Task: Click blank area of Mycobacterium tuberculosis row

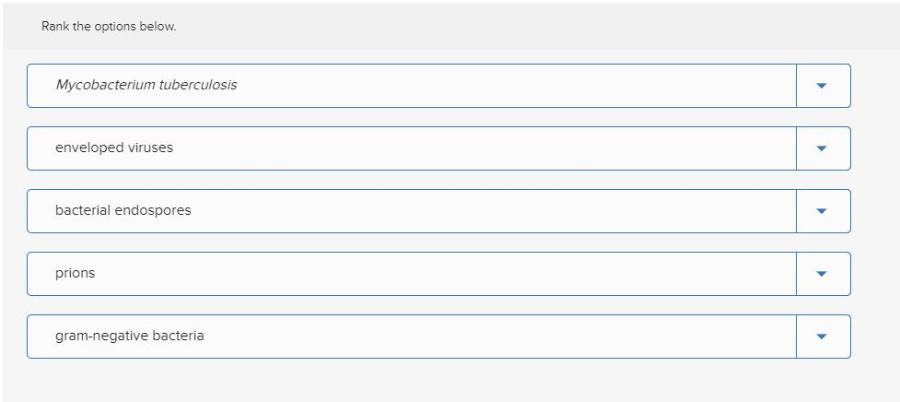Action: [500, 85]
